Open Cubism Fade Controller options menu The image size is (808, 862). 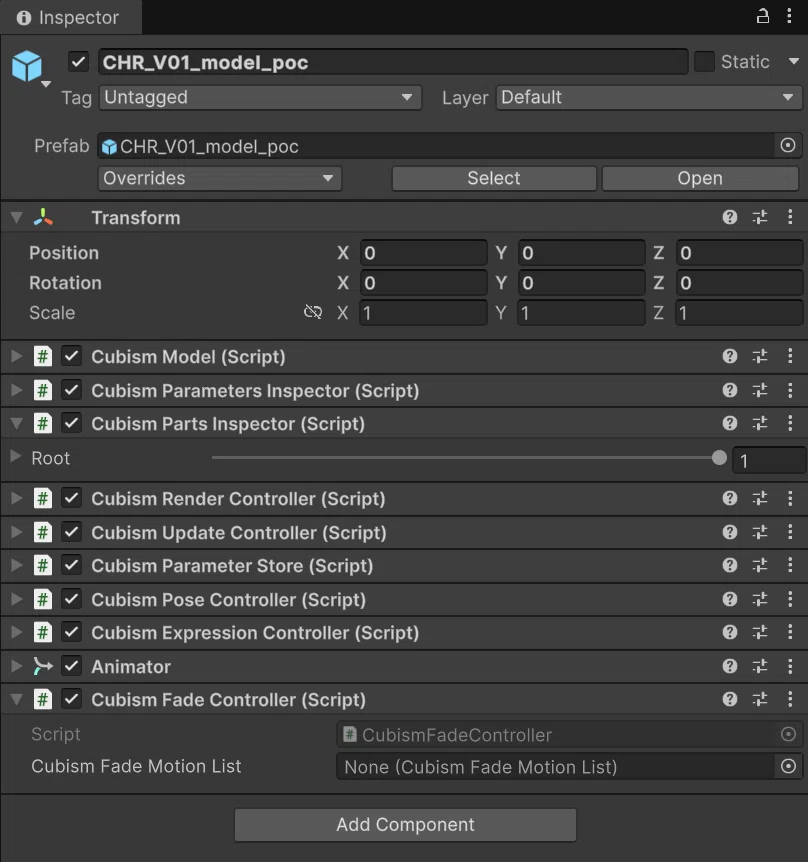click(790, 699)
